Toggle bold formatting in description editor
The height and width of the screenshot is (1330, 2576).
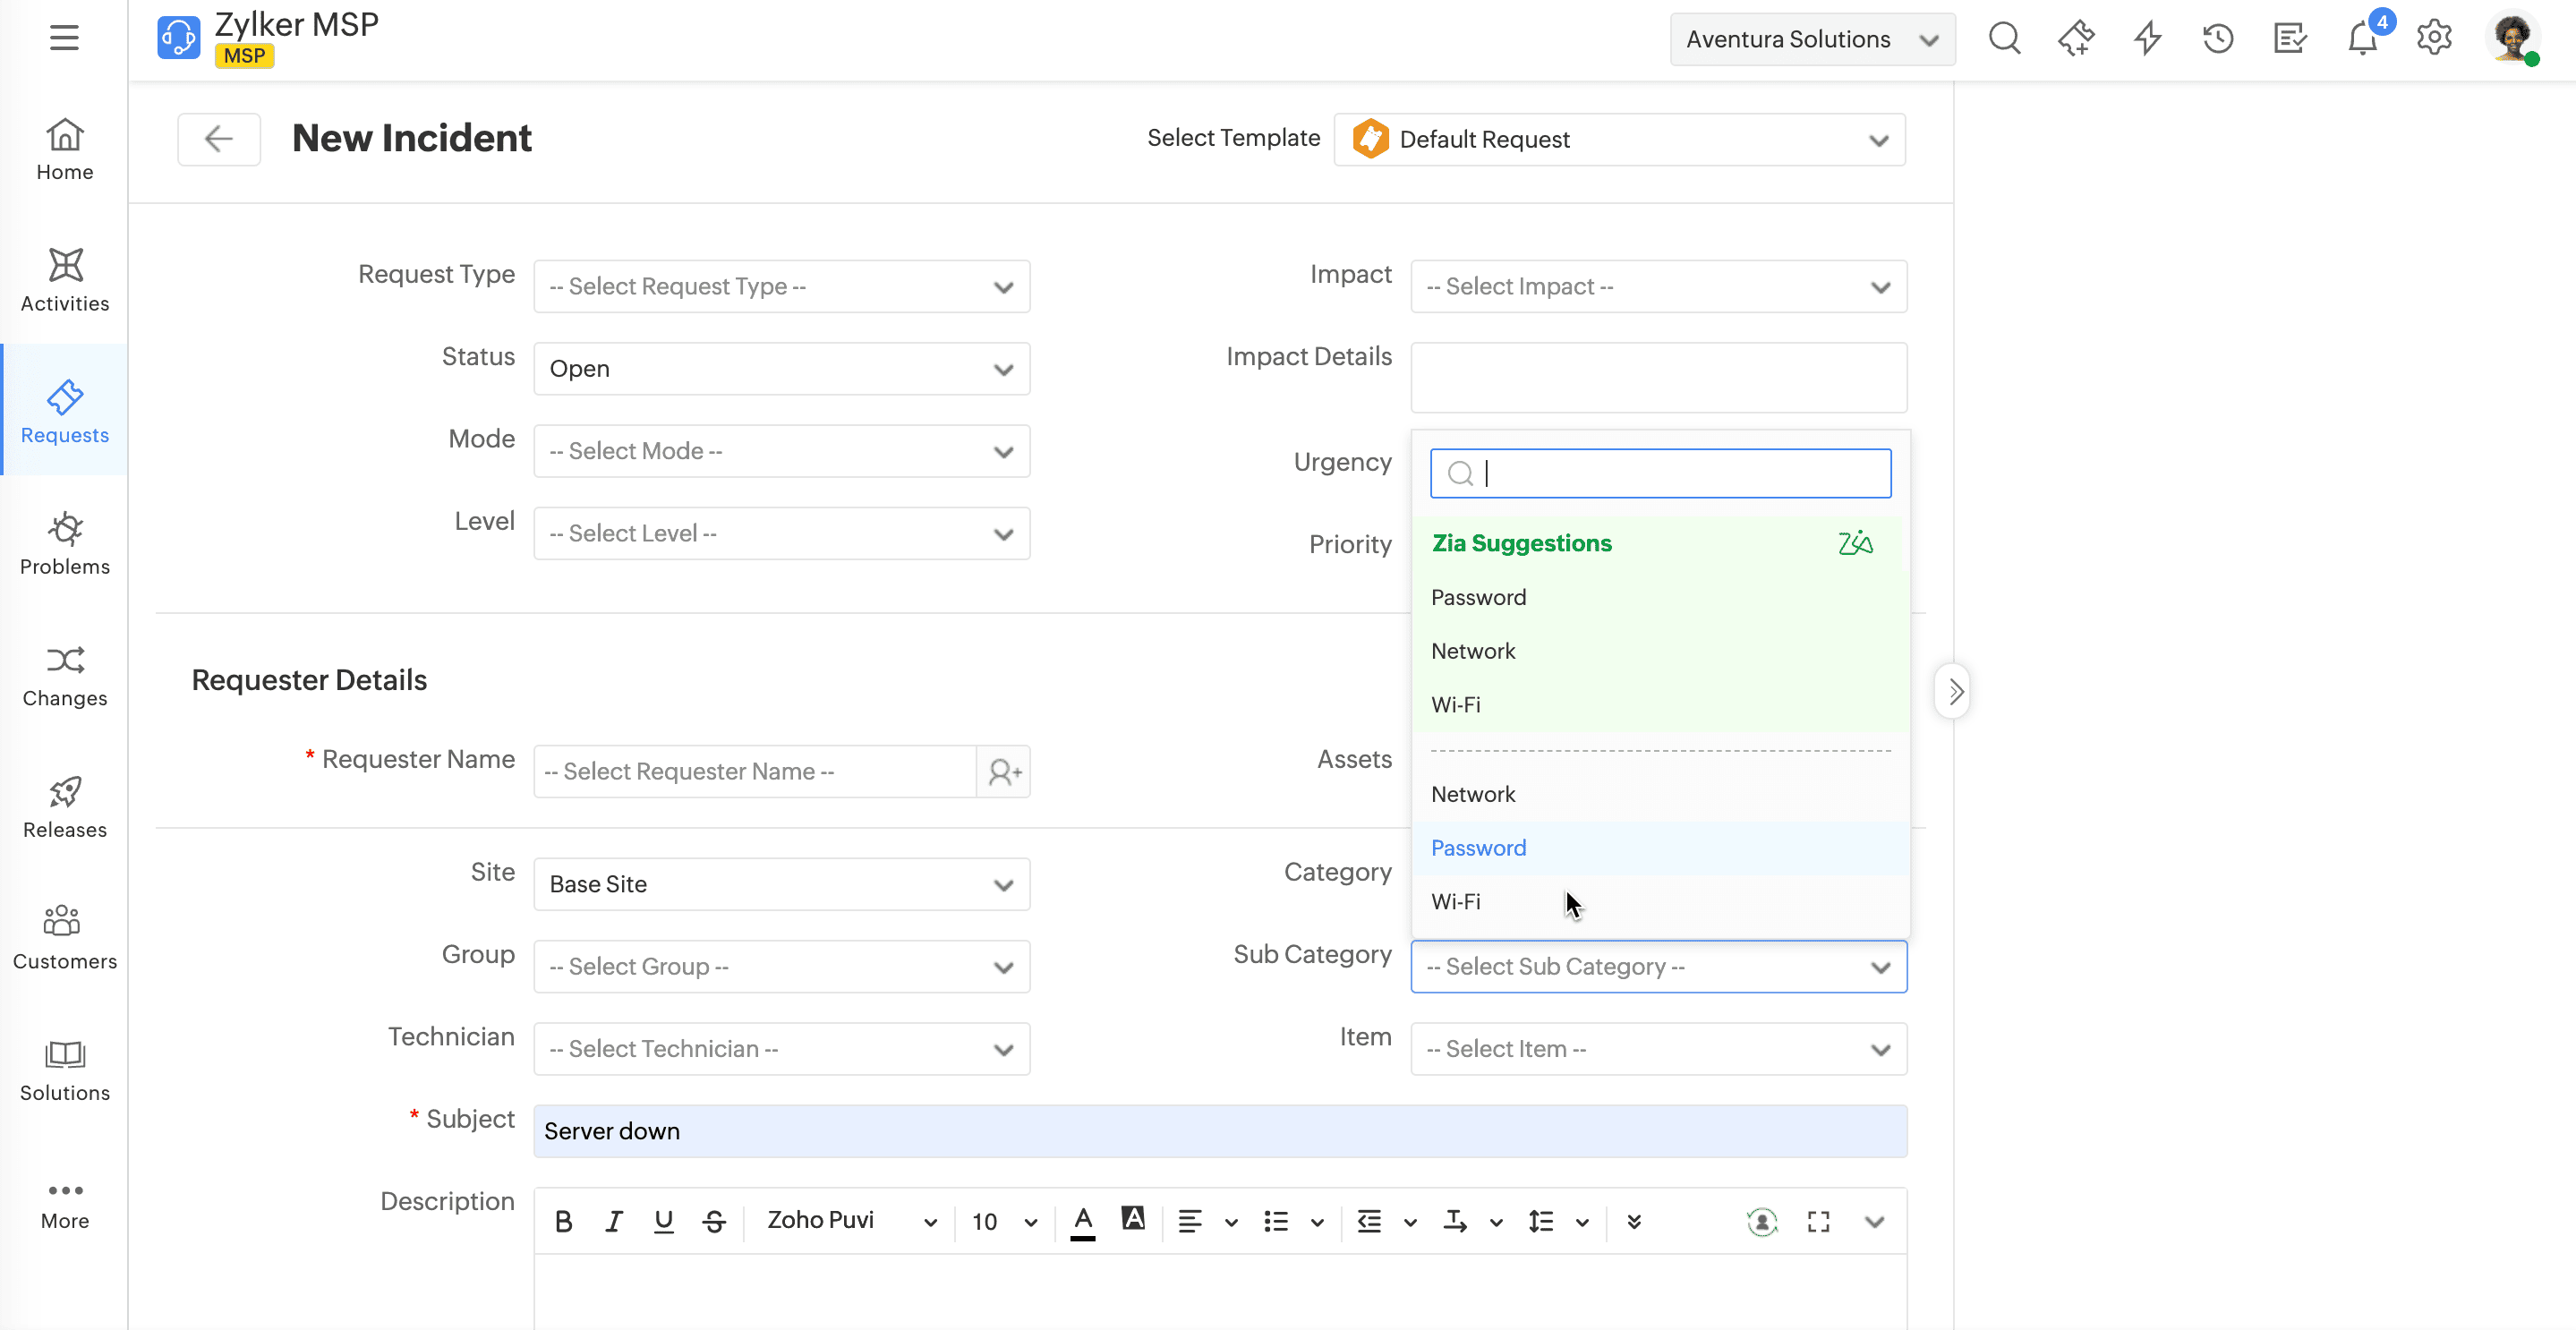point(563,1221)
